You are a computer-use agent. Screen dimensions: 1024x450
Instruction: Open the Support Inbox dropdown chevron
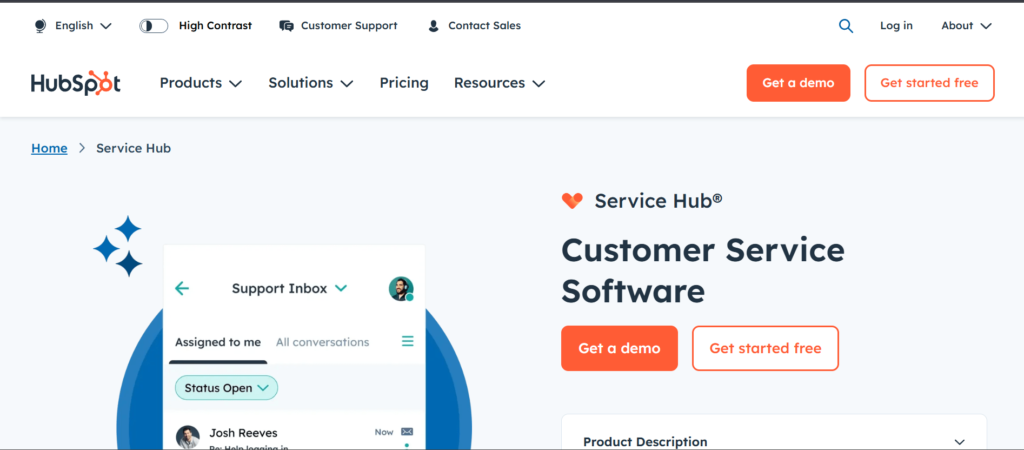pyautogui.click(x=341, y=289)
